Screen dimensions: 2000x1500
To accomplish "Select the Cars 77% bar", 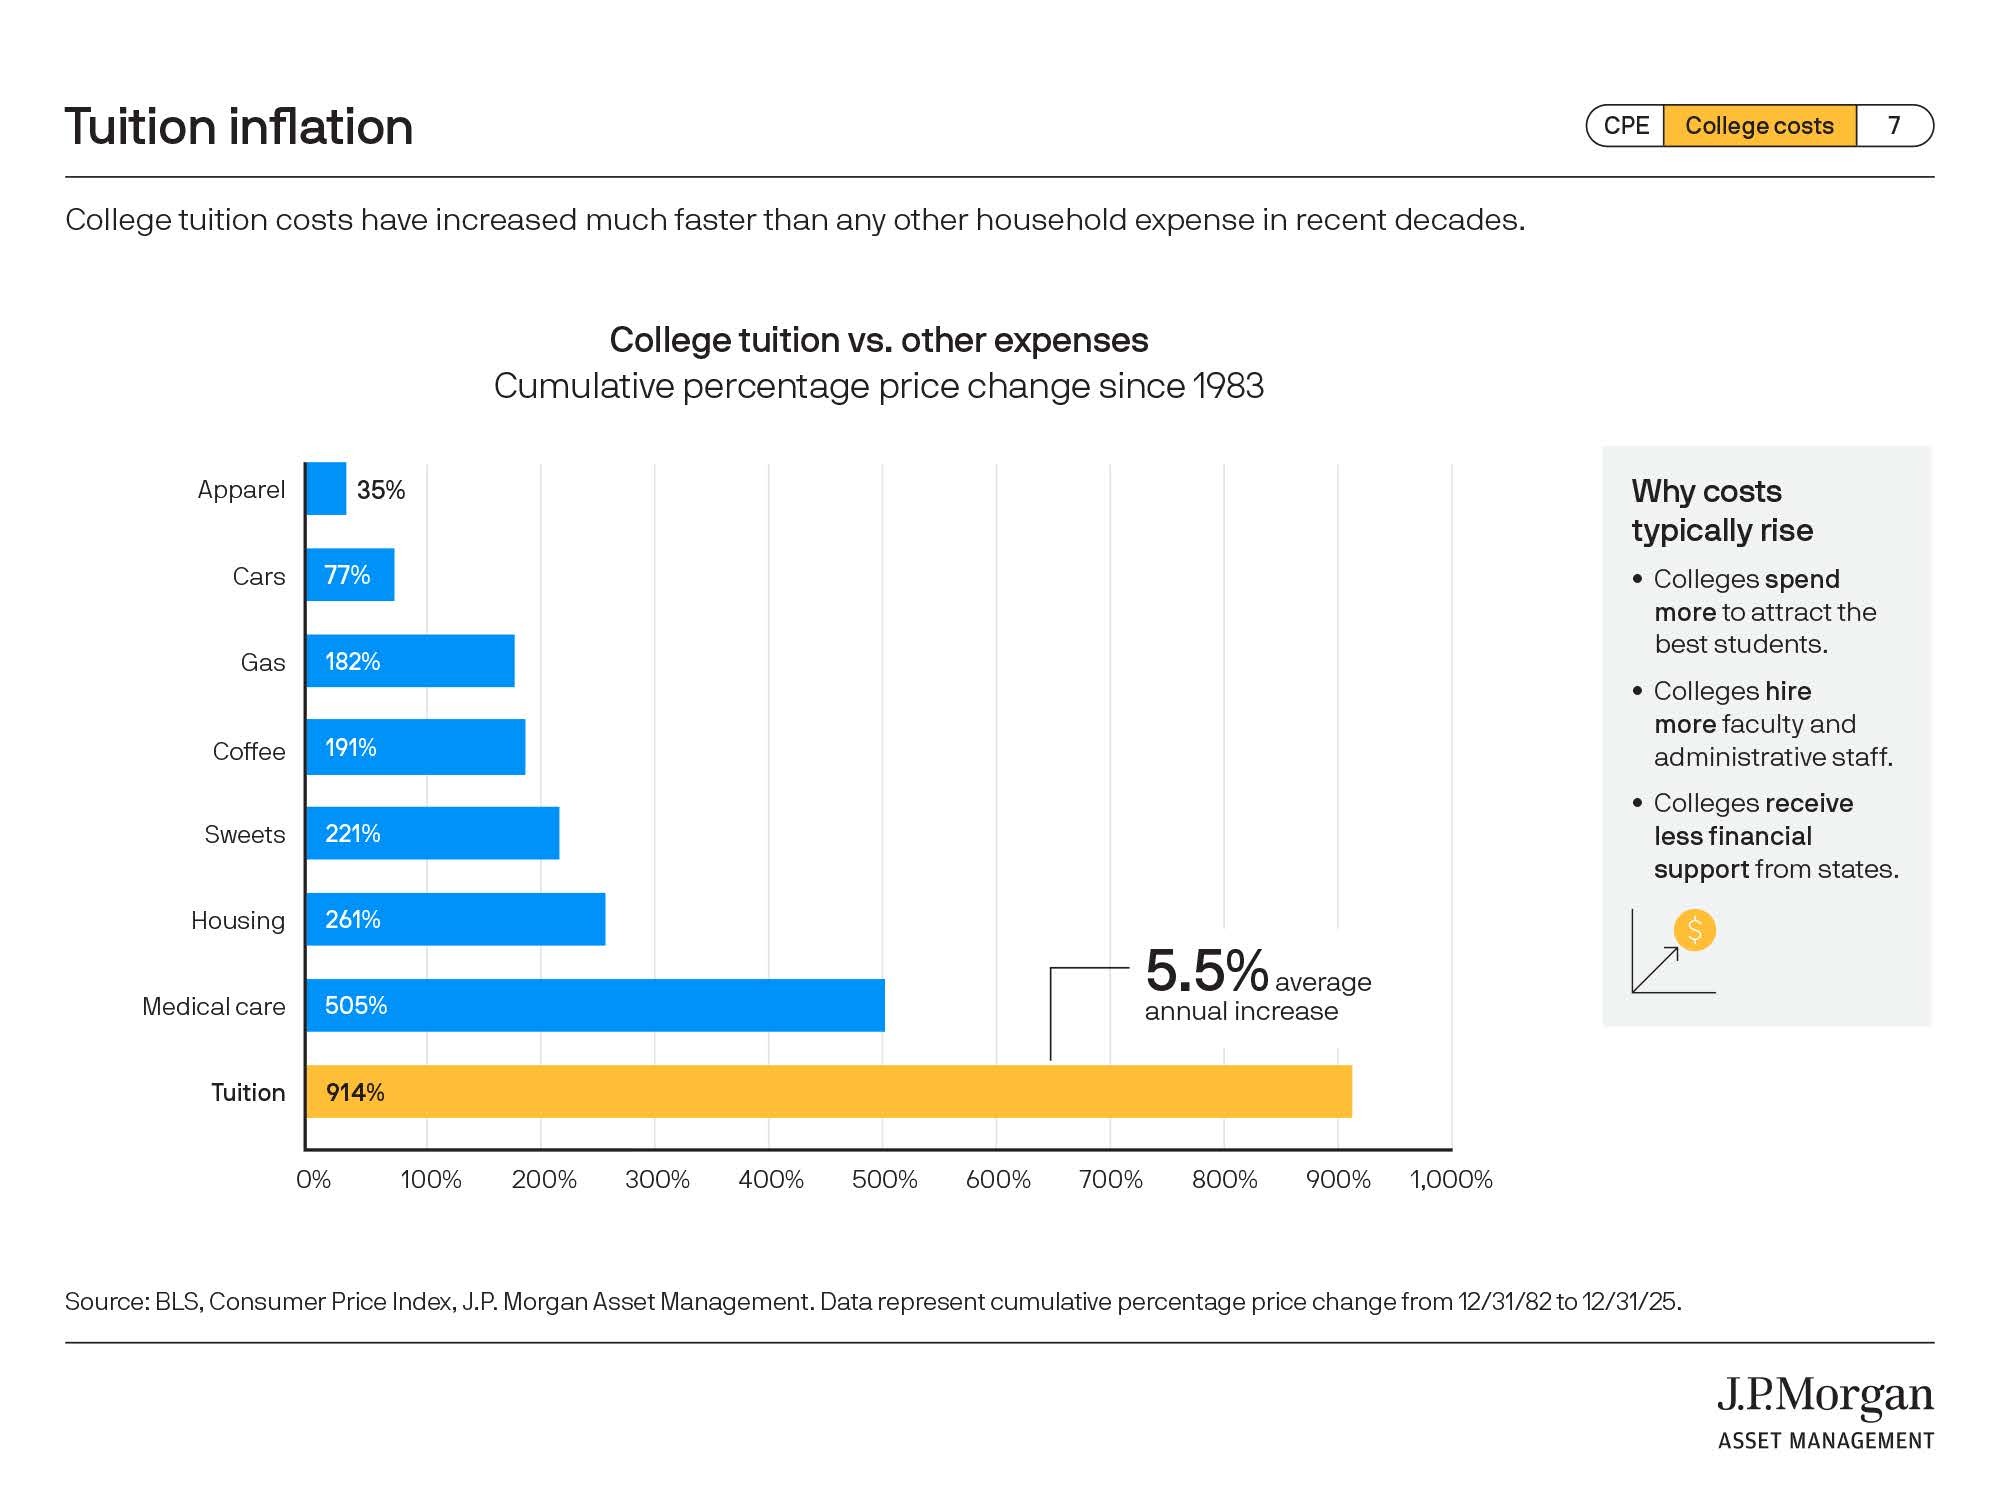I will pyautogui.click(x=350, y=575).
